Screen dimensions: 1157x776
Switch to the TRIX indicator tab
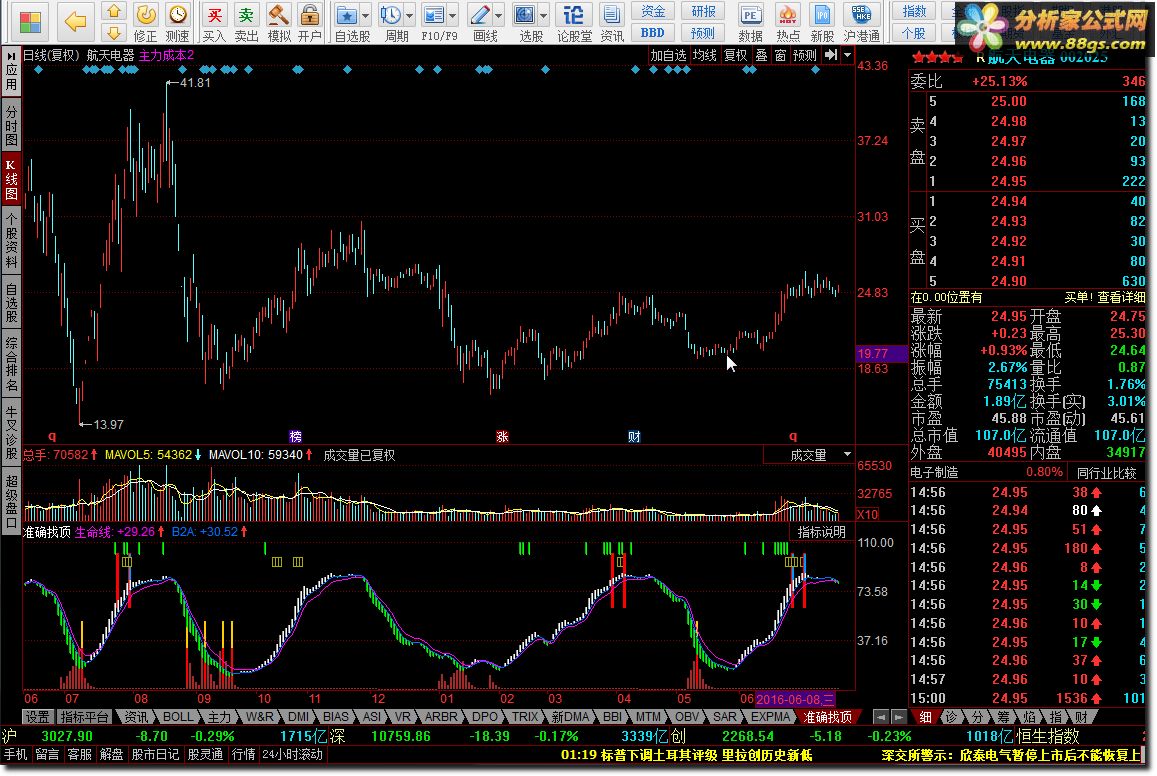[x=525, y=716]
